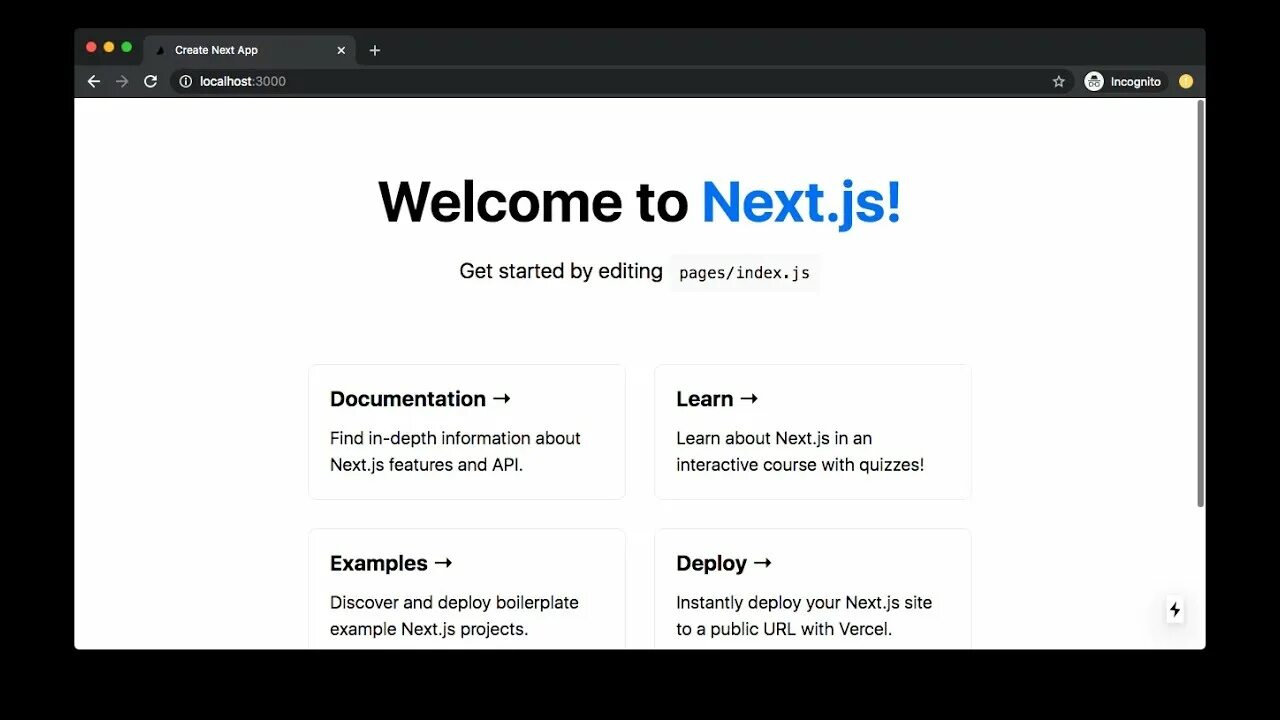
Task: Open the Incognito profile indicator
Action: pyautogui.click(x=1124, y=82)
